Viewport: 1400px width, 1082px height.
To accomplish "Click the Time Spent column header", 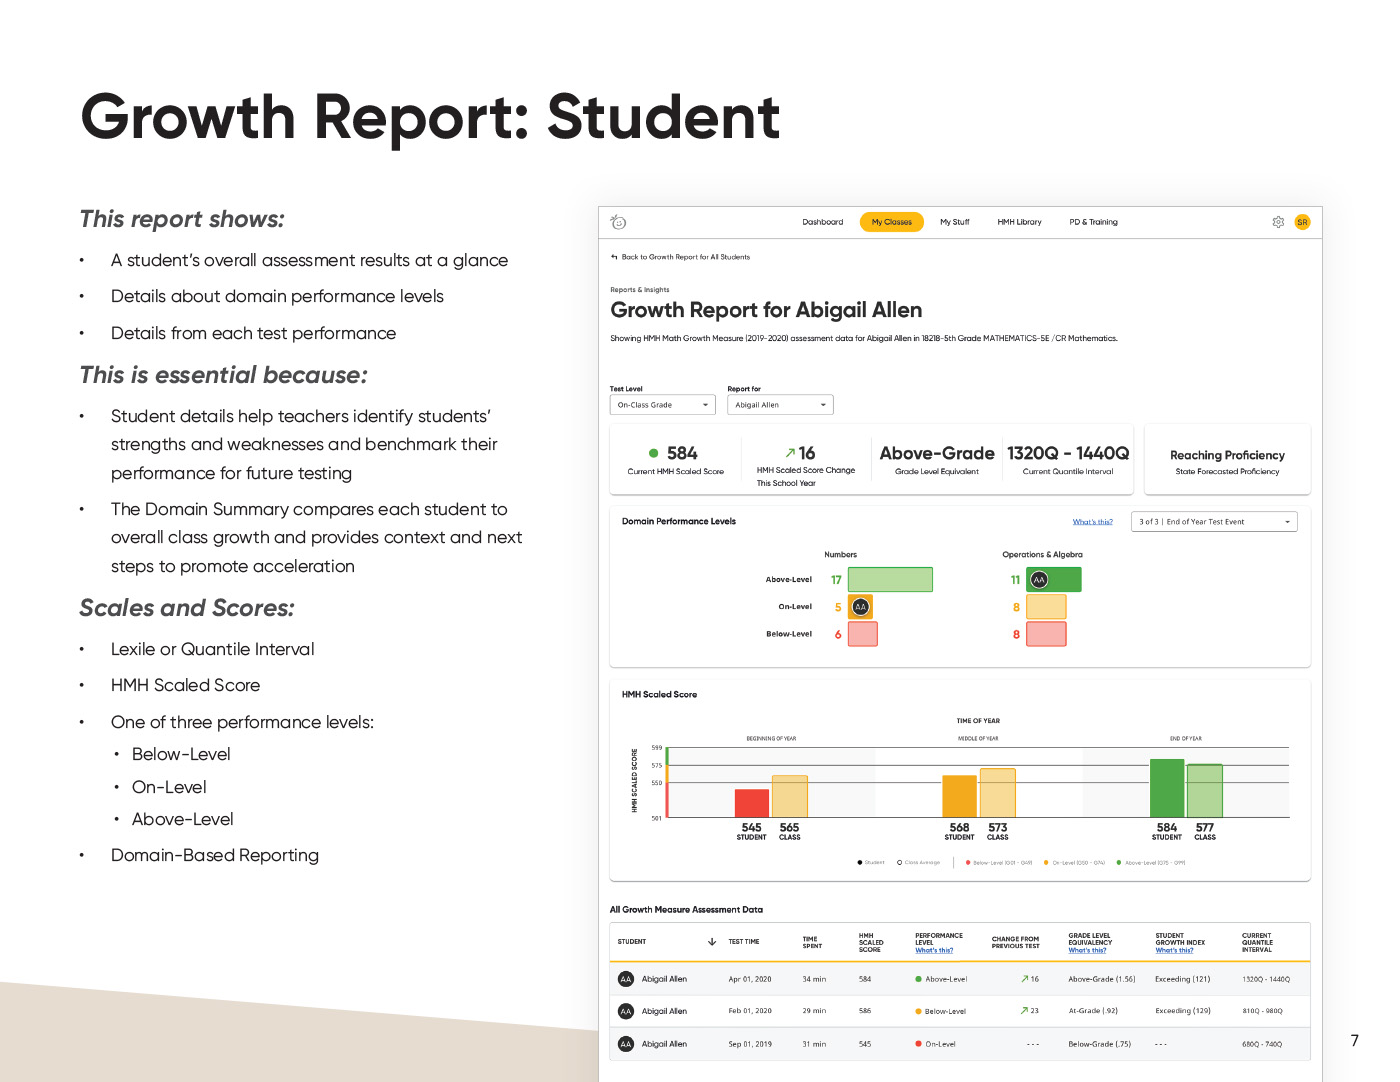I will coord(812,942).
